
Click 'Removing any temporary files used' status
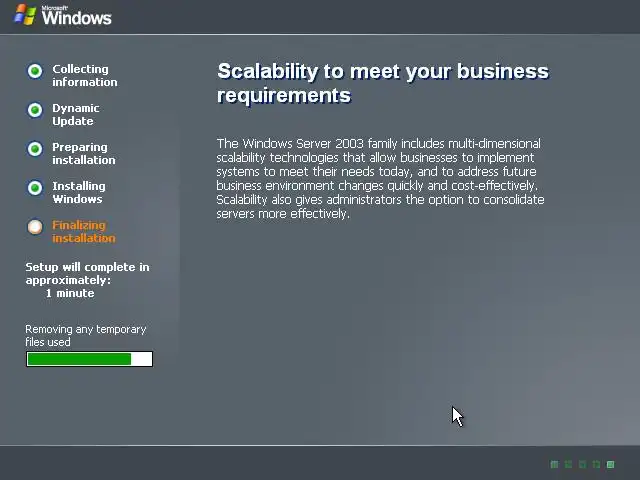[x=86, y=336]
